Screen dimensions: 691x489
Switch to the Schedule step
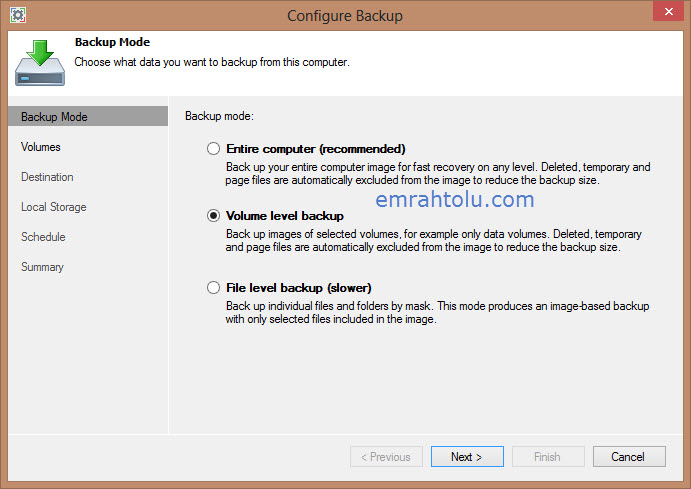[x=43, y=237]
